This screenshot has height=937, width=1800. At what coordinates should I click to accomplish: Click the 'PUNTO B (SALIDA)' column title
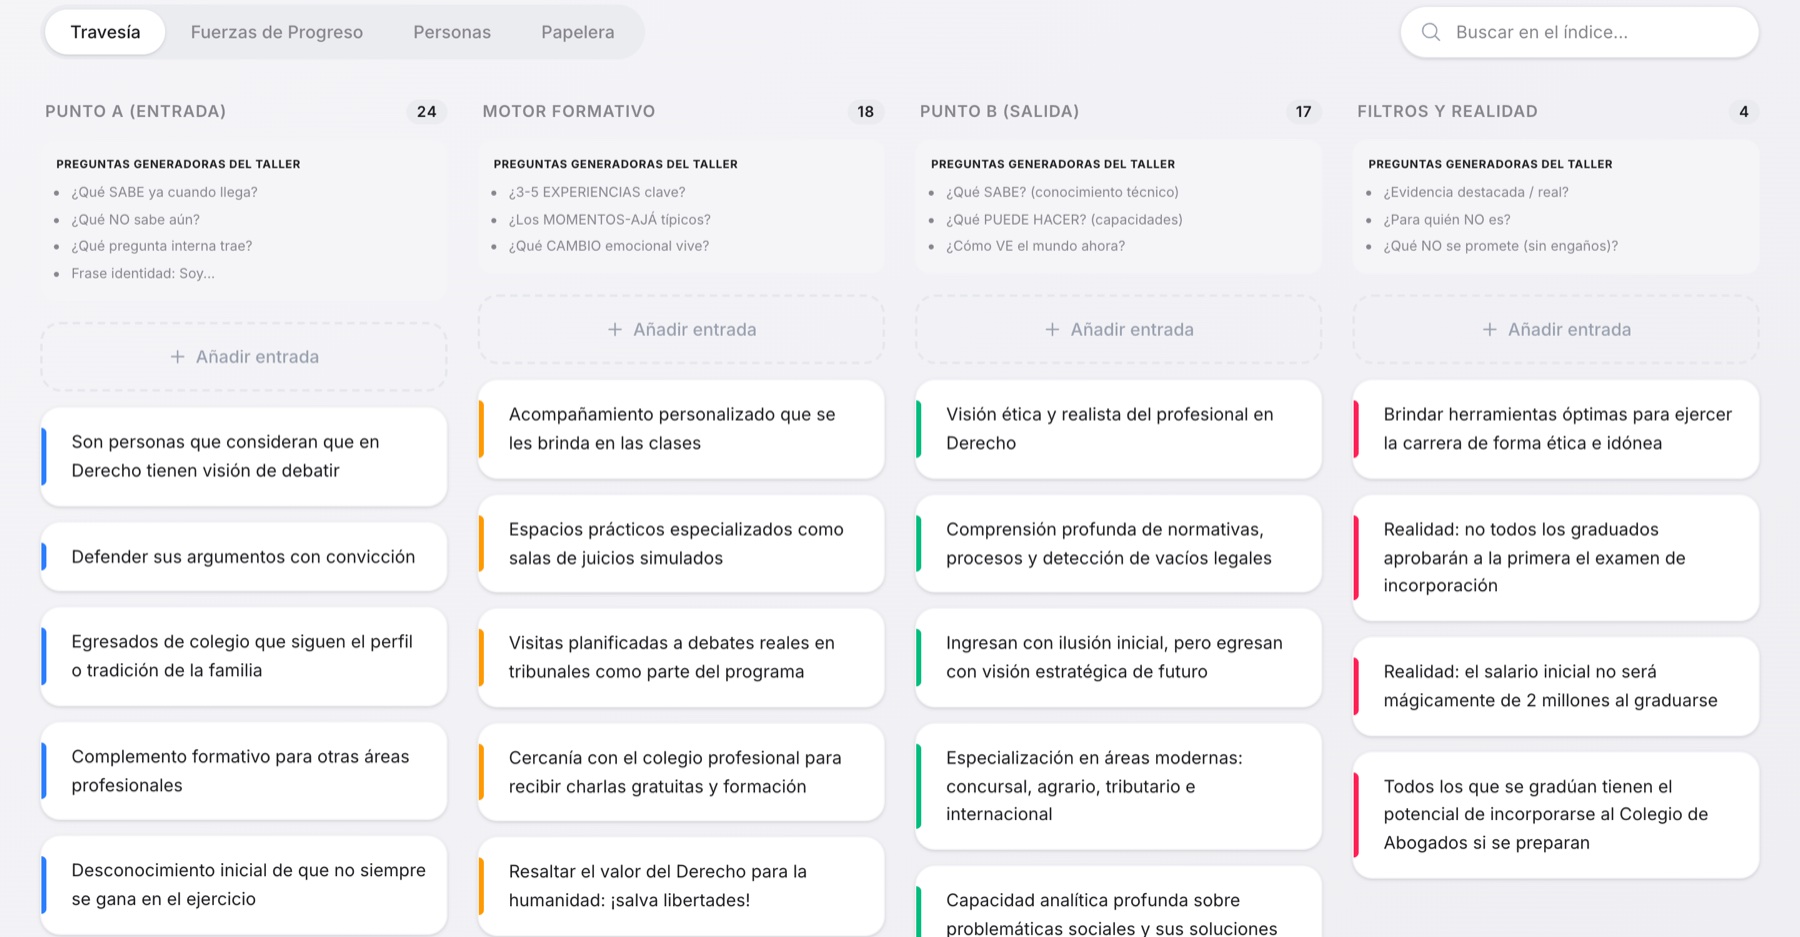pyautogui.click(x=999, y=111)
